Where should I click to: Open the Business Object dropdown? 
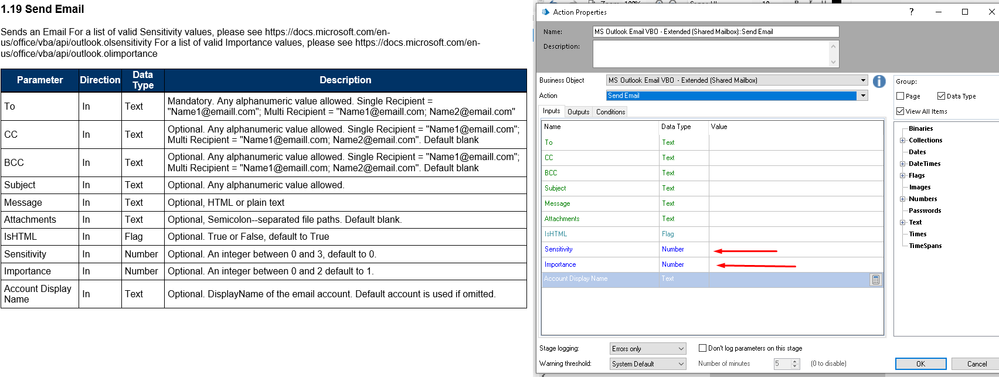pos(863,80)
